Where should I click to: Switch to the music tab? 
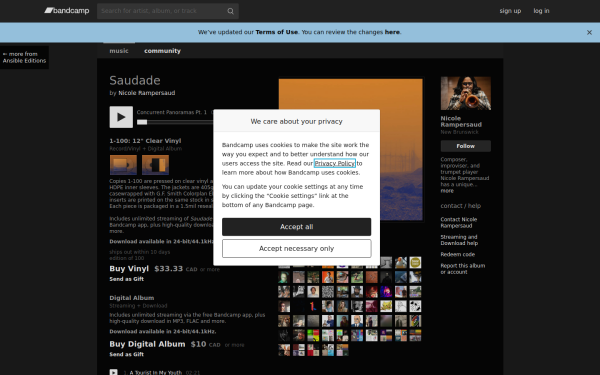119,51
